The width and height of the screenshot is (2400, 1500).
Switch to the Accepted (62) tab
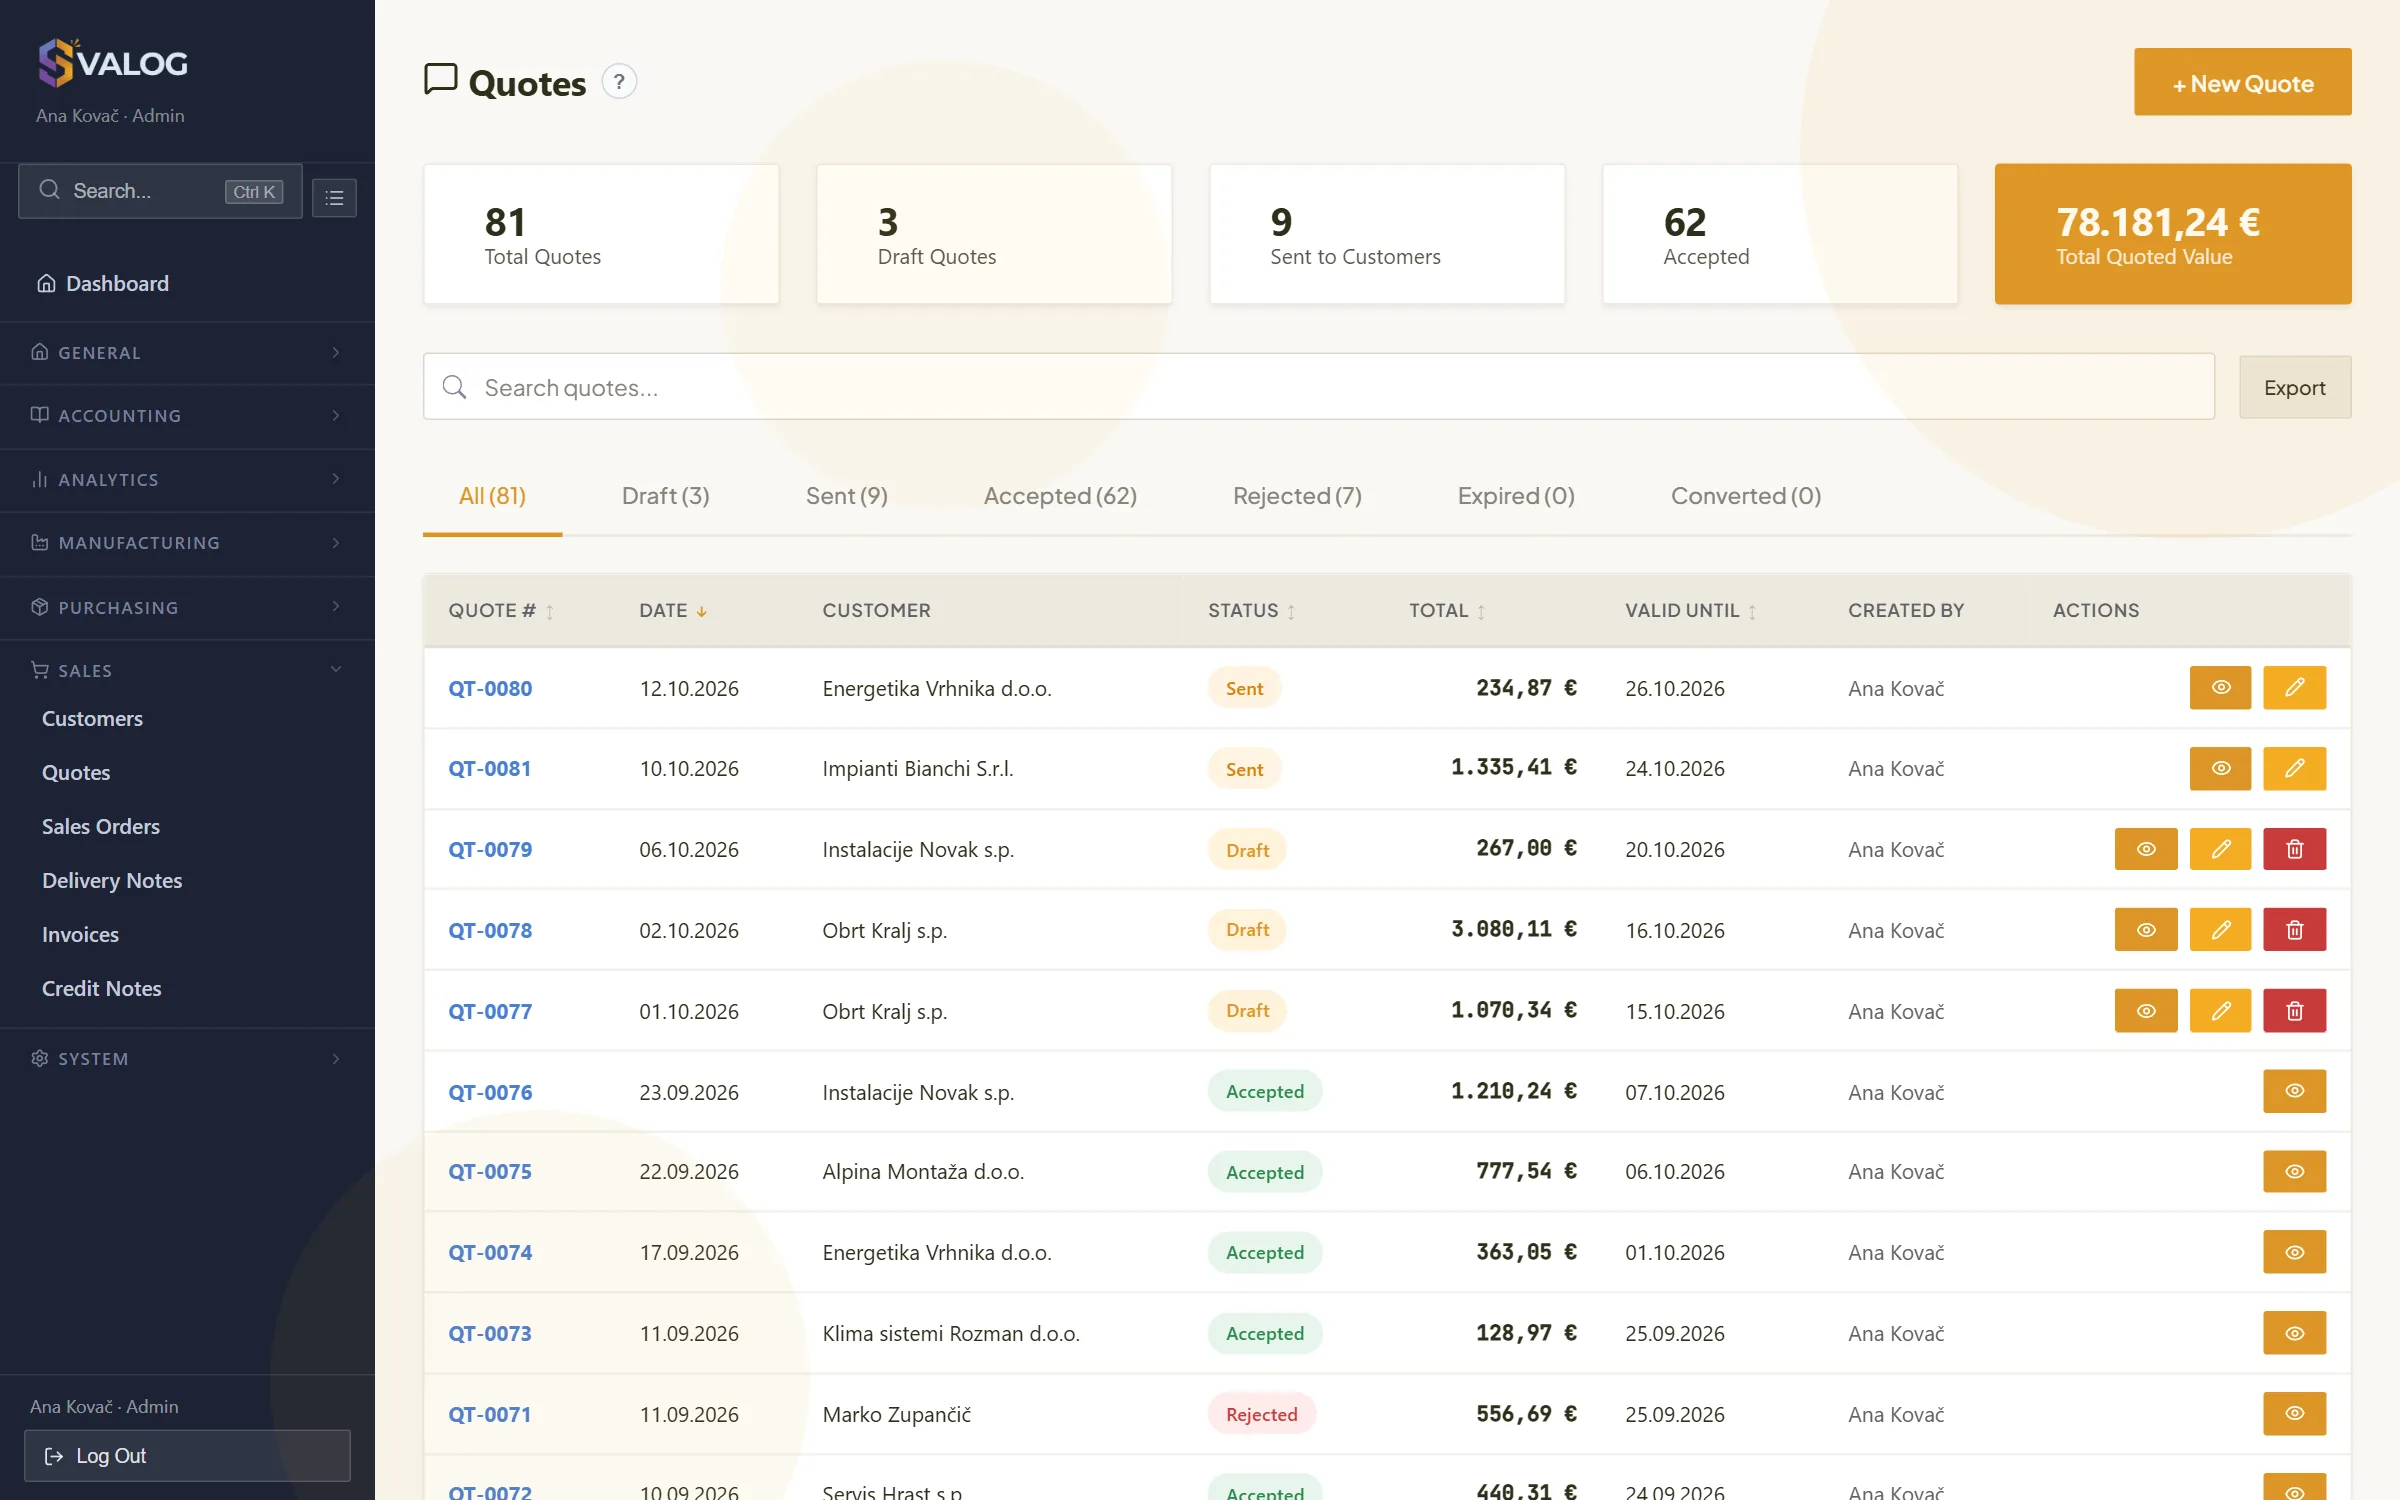click(x=1060, y=496)
